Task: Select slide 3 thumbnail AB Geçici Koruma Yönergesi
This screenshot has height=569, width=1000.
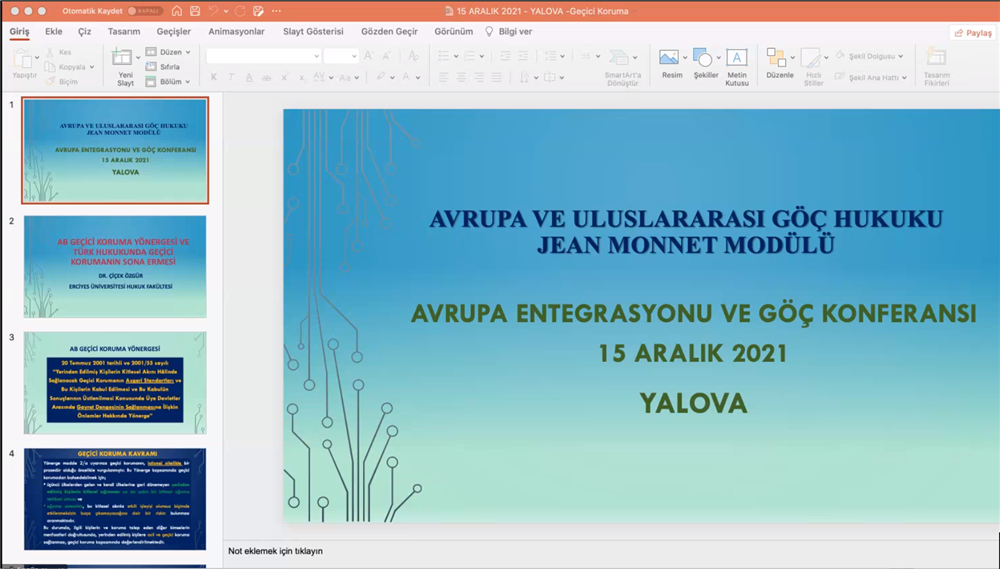Action: point(115,383)
